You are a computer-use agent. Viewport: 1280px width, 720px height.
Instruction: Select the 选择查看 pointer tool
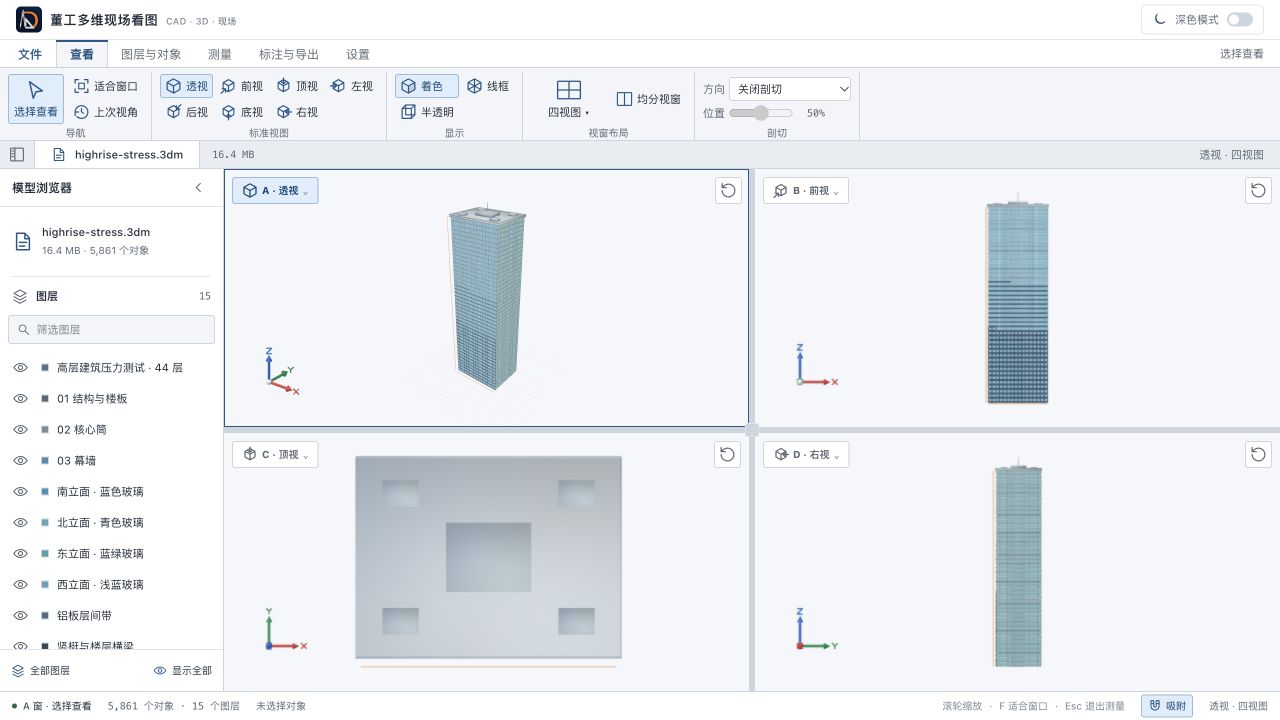36,99
